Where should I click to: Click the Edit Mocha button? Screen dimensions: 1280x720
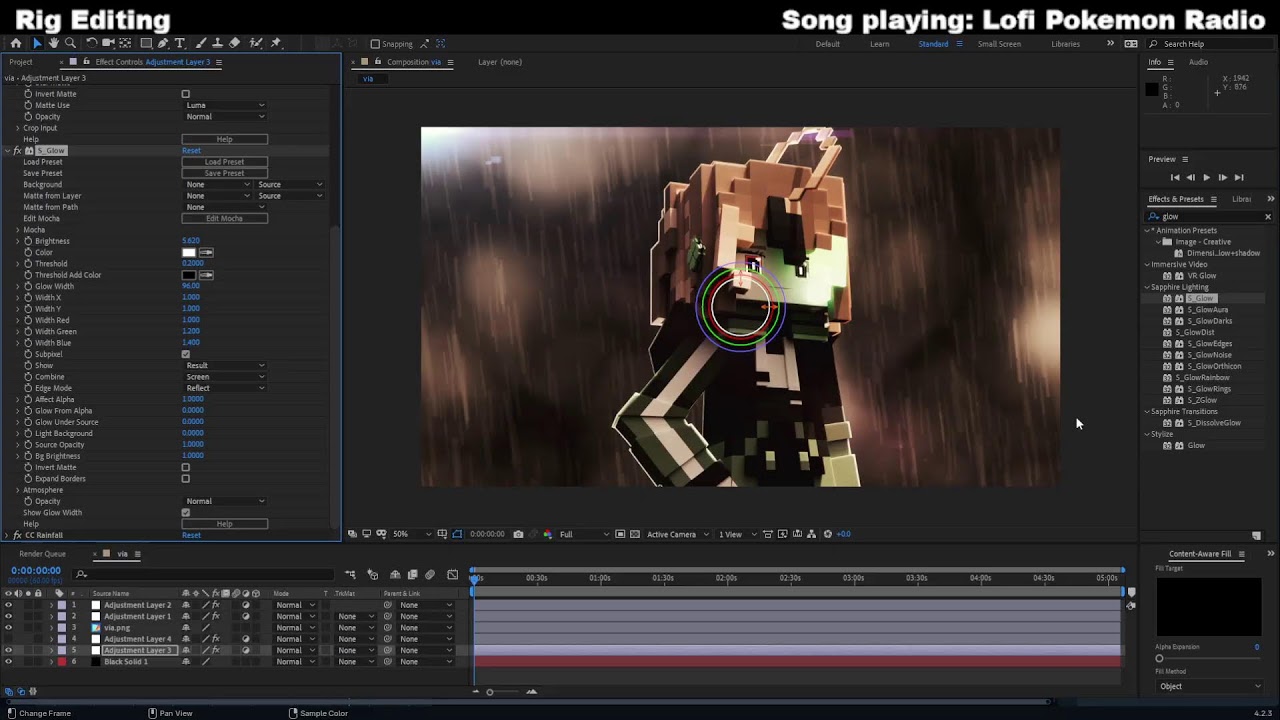(x=224, y=218)
